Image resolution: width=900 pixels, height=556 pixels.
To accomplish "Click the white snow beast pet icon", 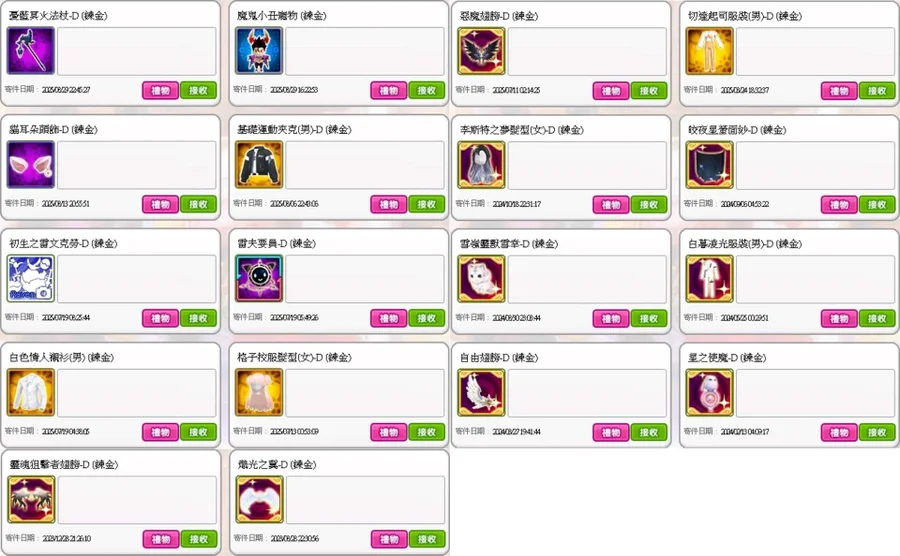I will point(481,279).
